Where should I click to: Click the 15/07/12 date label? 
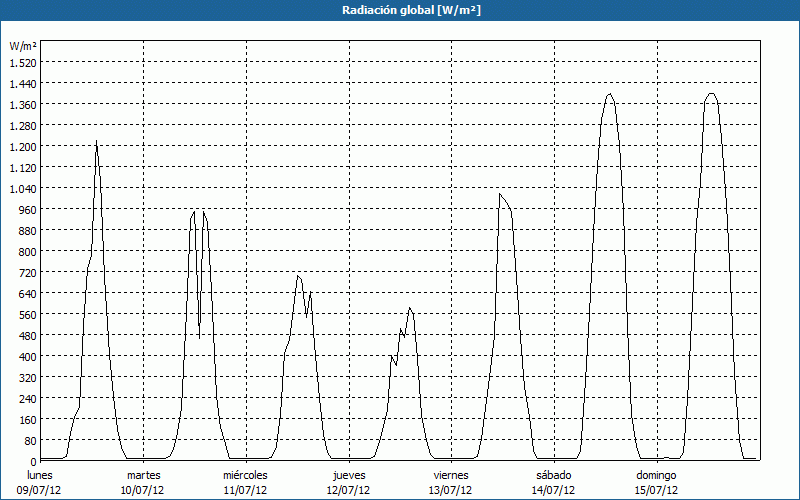pyautogui.click(x=656, y=490)
